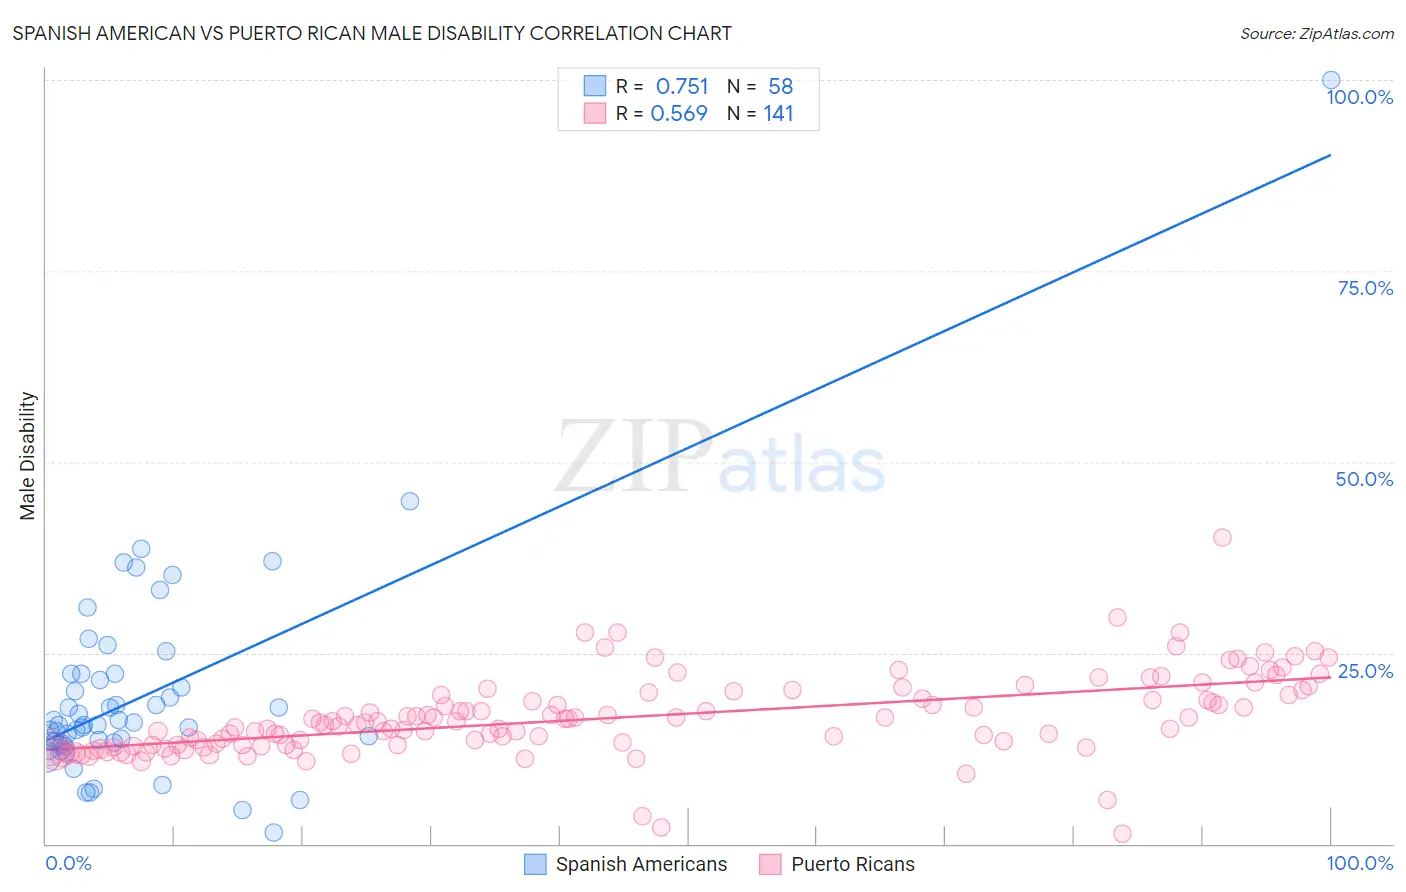Click the blue R = 0.751 stats swatch
Viewport: 1406px width, 892px height.
tap(595, 86)
